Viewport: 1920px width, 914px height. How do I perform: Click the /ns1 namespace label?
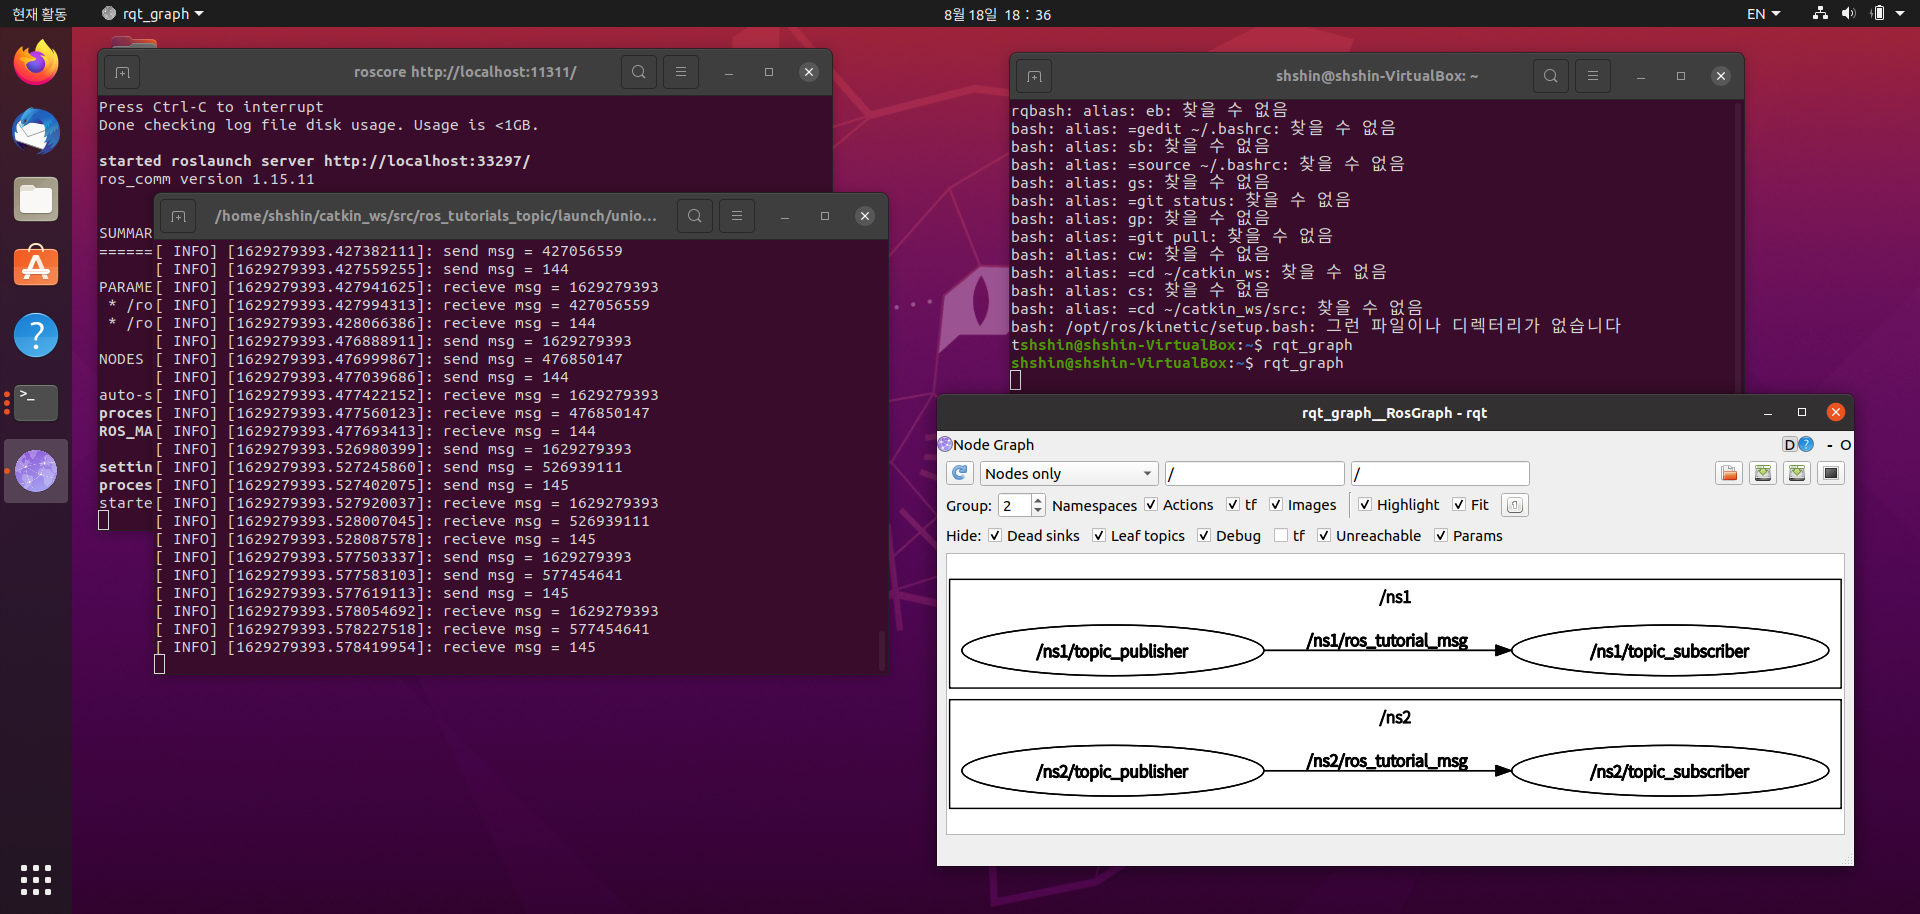(x=1395, y=597)
